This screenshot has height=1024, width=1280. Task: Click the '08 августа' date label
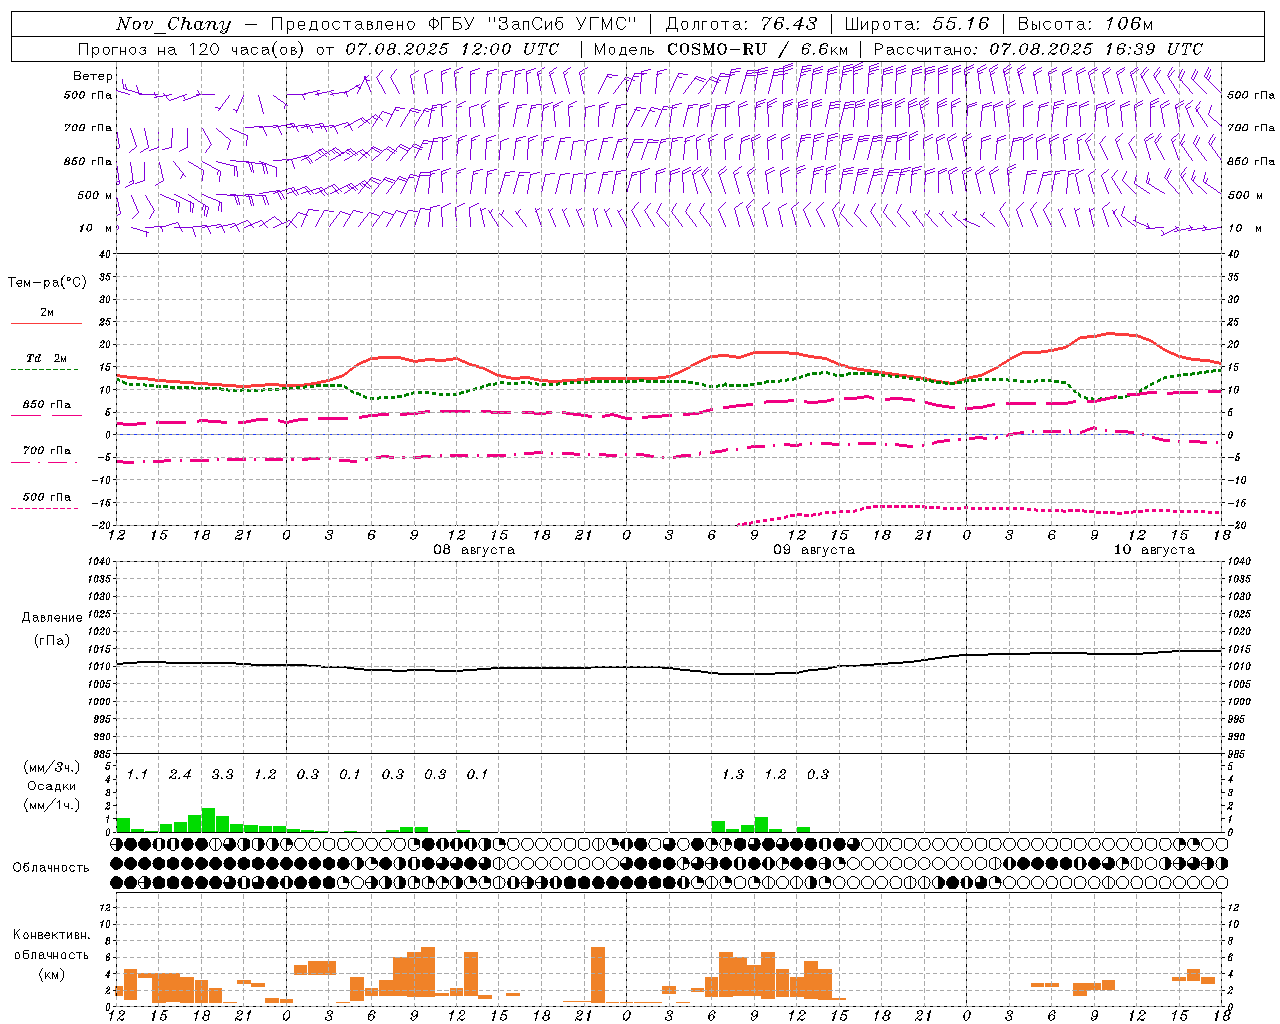474,550
